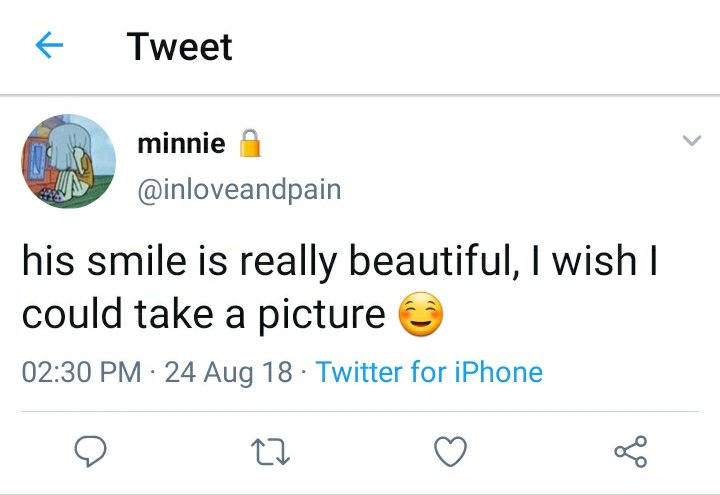The height and width of the screenshot is (495, 720).
Task: Retweet using the arrows icon
Action: click(x=270, y=451)
